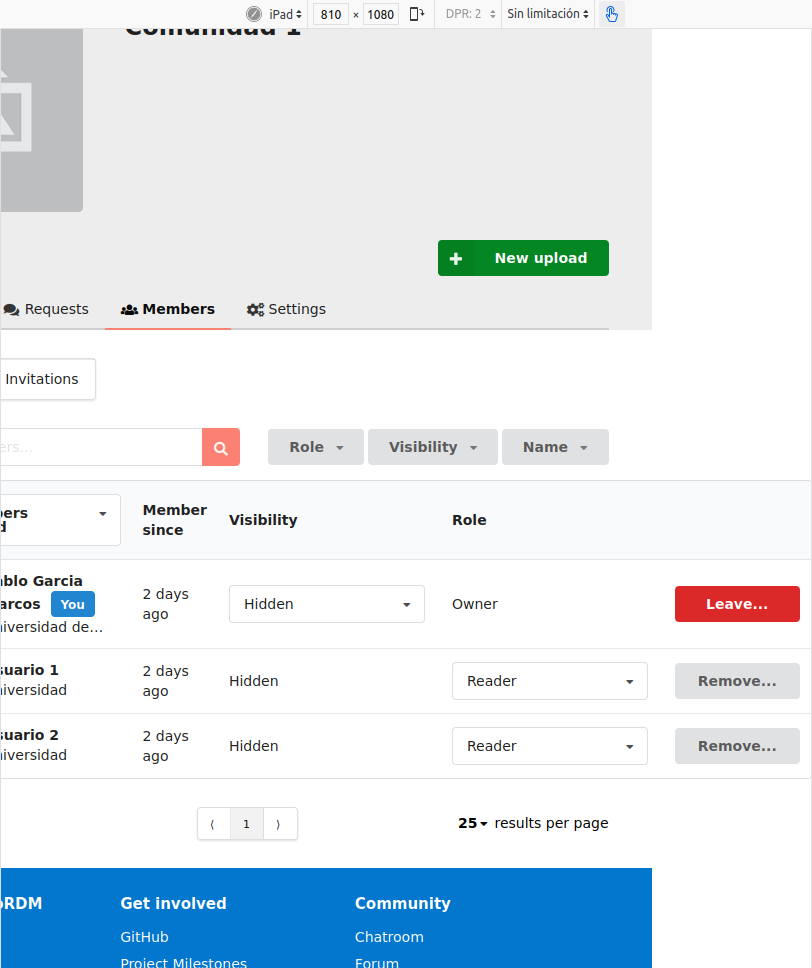
Task: Open the Name sort dropdown
Action: (x=555, y=447)
